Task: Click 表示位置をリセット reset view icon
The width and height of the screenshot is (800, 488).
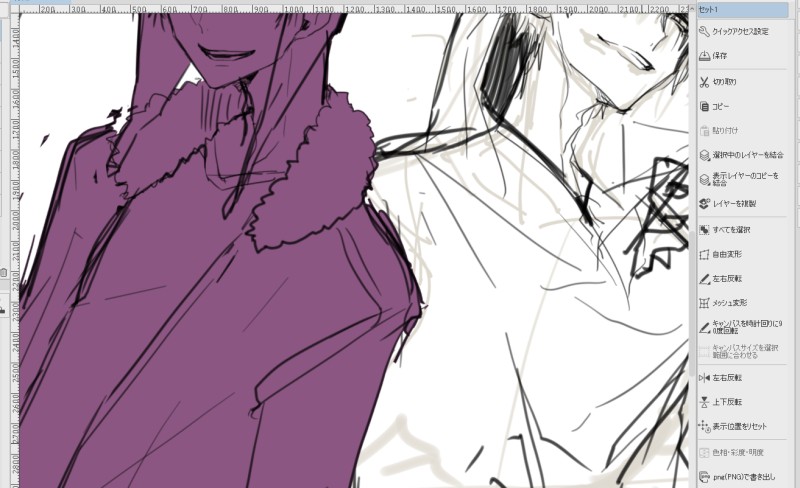Action: pos(704,426)
